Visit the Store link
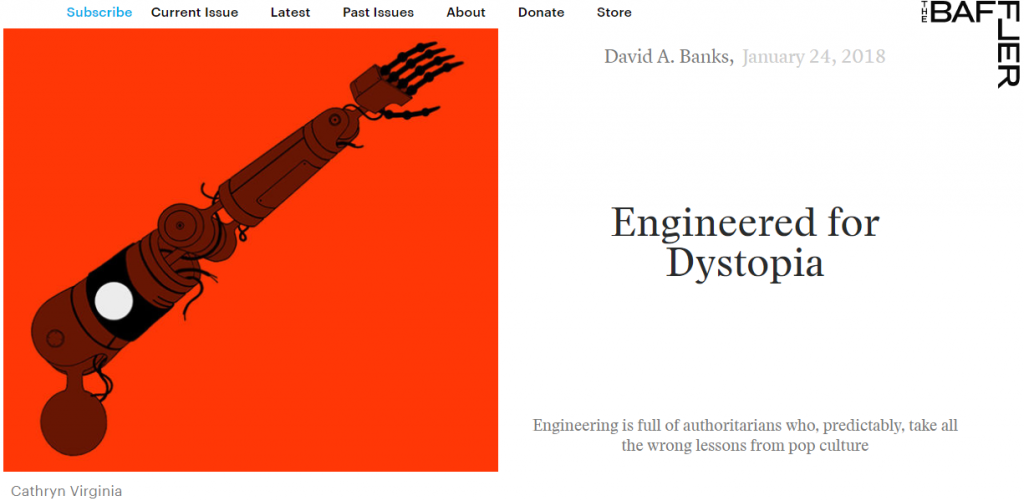This screenshot has width=1024, height=501. click(614, 12)
